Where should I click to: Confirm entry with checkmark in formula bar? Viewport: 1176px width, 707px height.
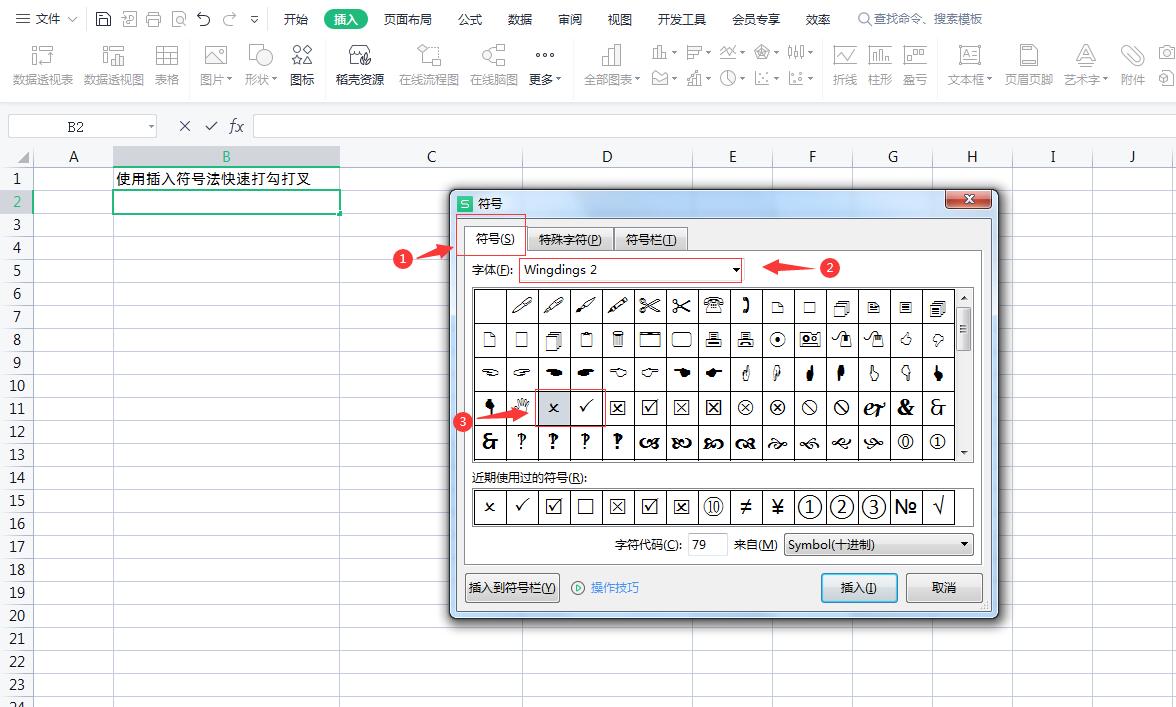tap(211, 126)
